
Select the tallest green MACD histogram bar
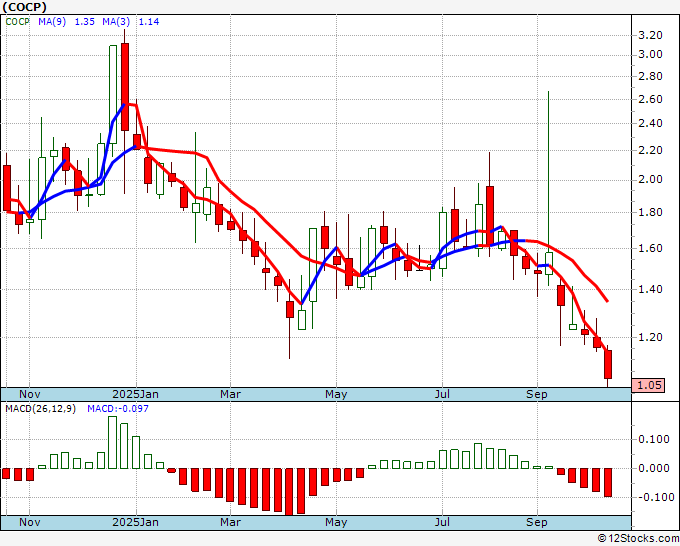pos(112,442)
